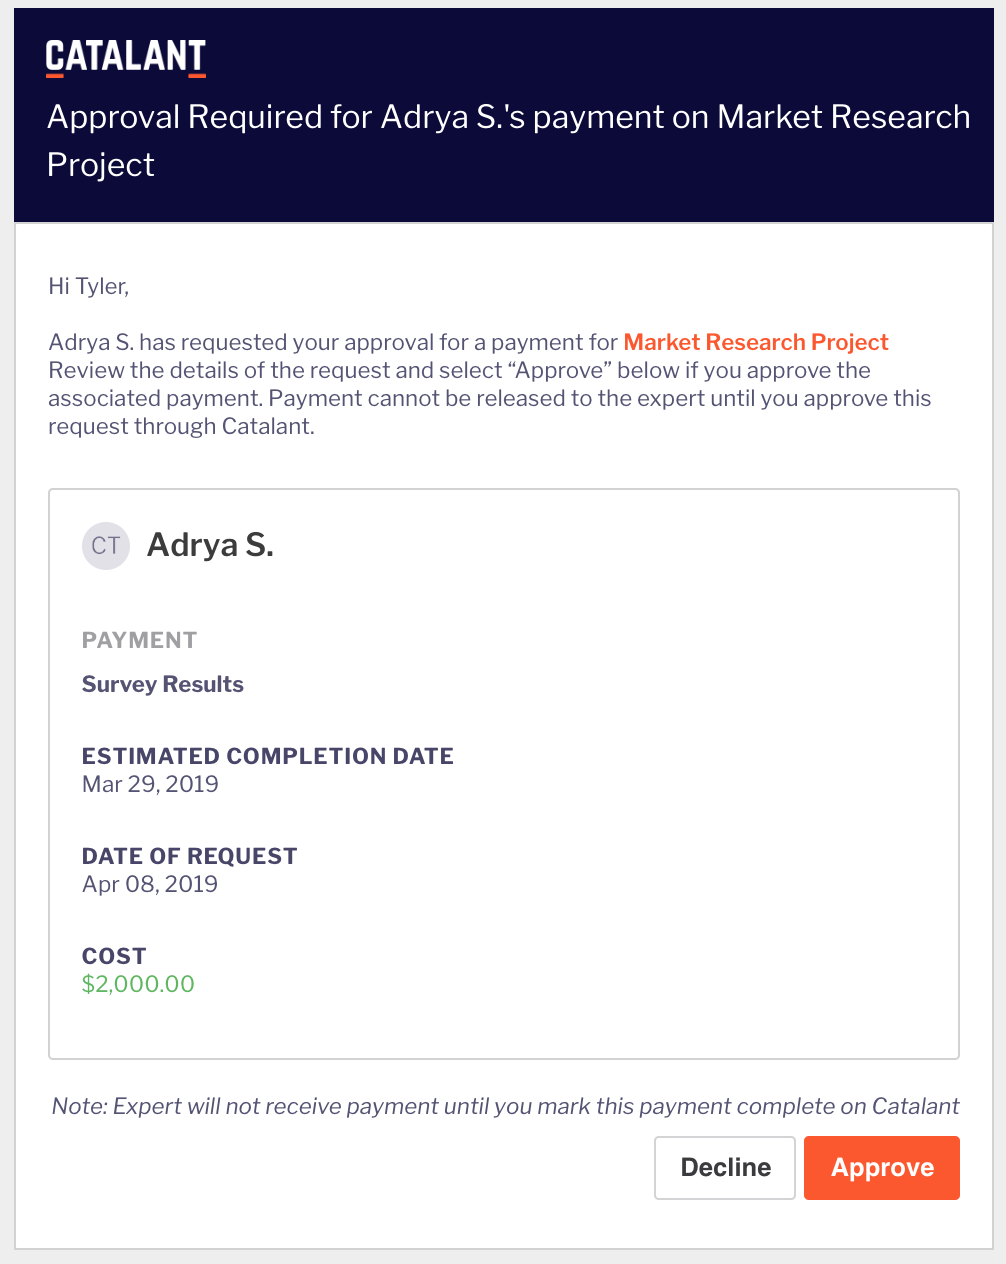Click the note about expert payment
This screenshot has height=1264, width=1006.
[x=505, y=1106]
